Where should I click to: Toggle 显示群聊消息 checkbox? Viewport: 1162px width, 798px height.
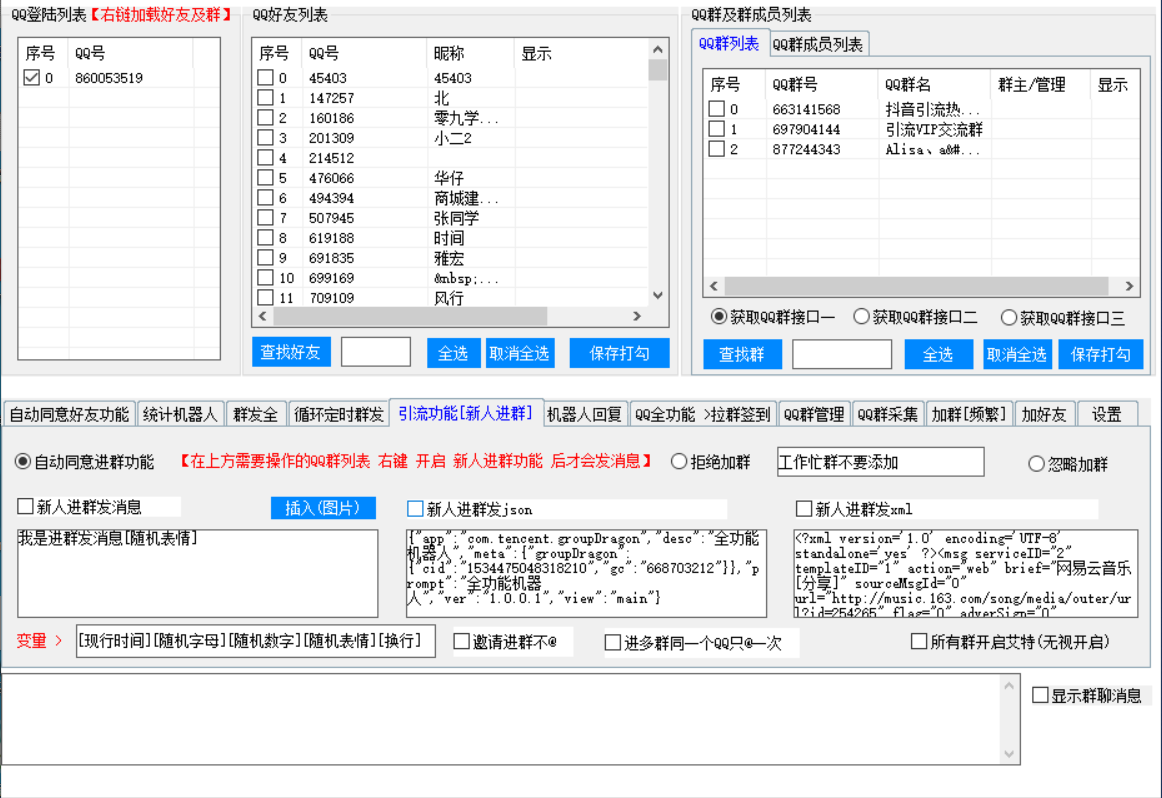[x=1040, y=695]
